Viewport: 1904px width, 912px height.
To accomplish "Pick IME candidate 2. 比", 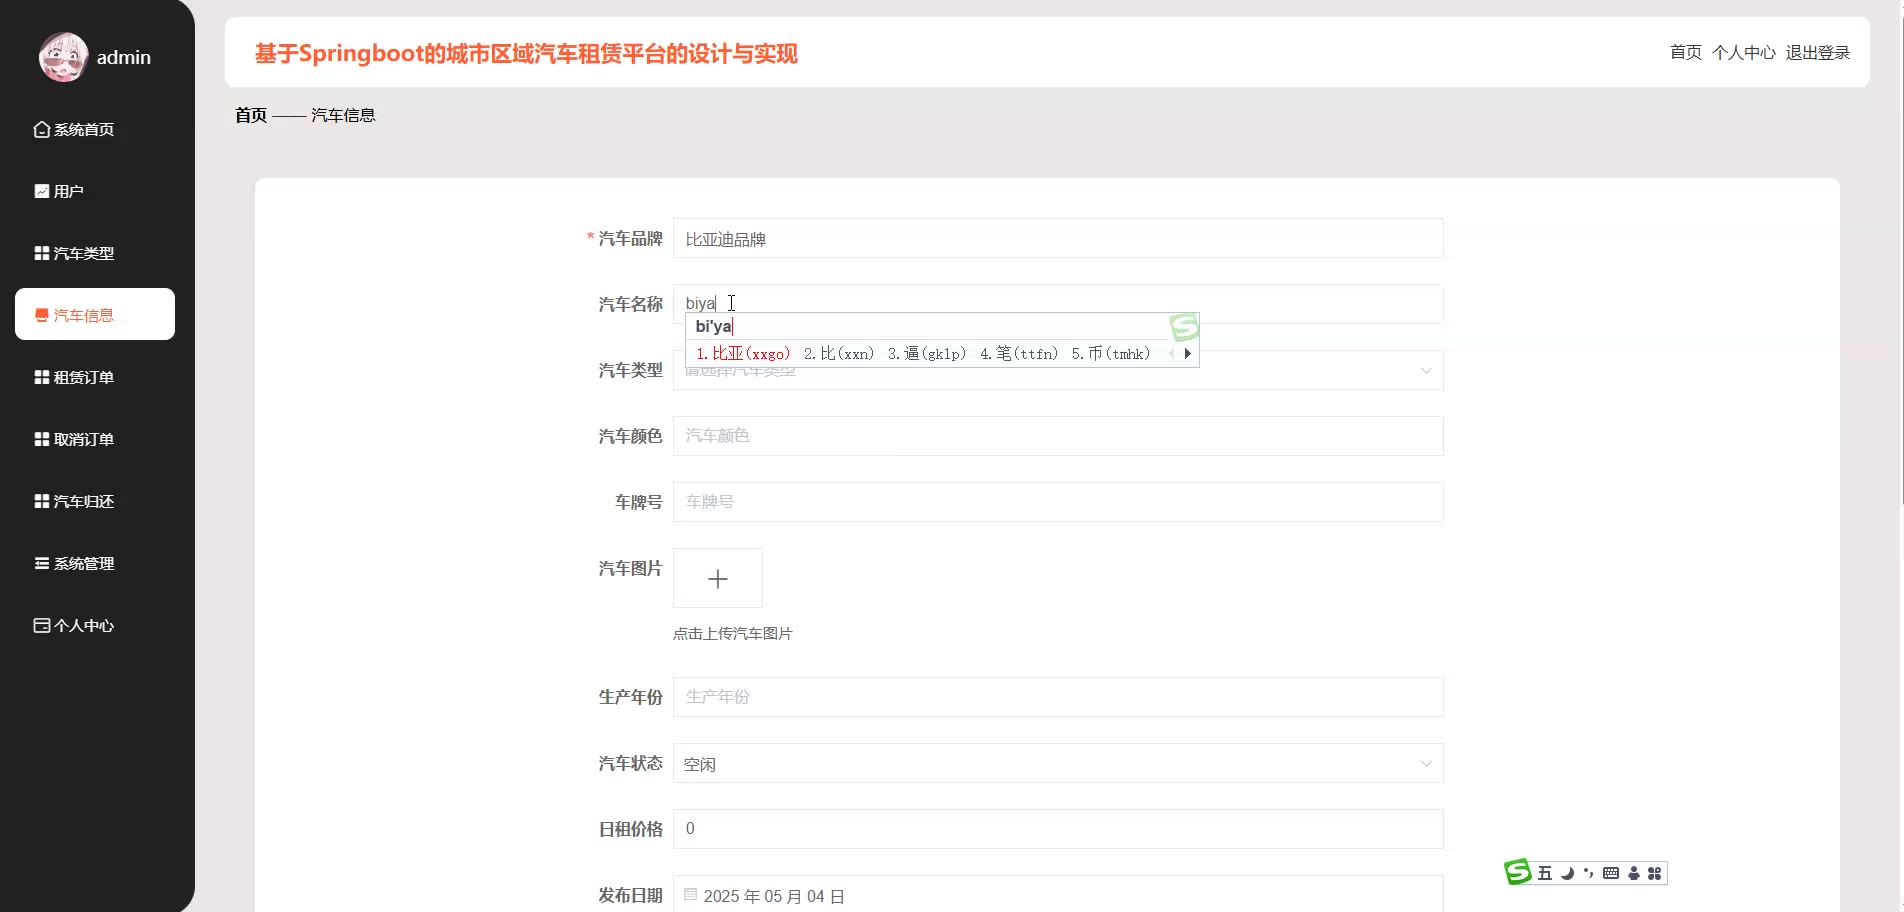I will pos(839,353).
